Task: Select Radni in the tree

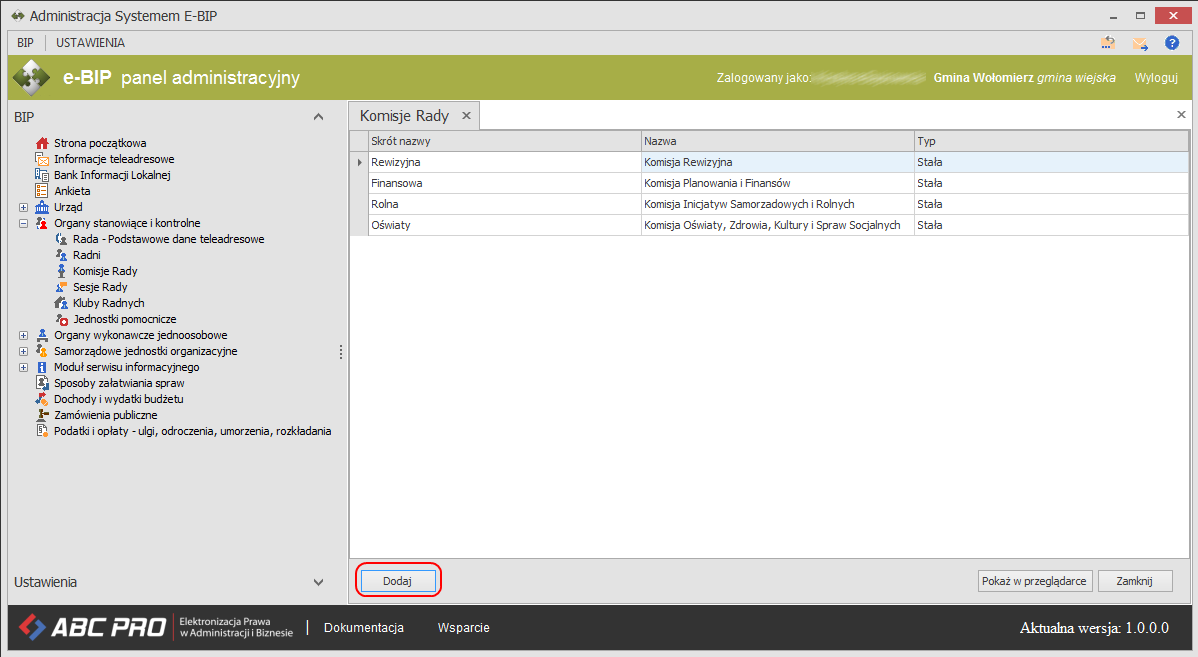Action: pos(86,255)
